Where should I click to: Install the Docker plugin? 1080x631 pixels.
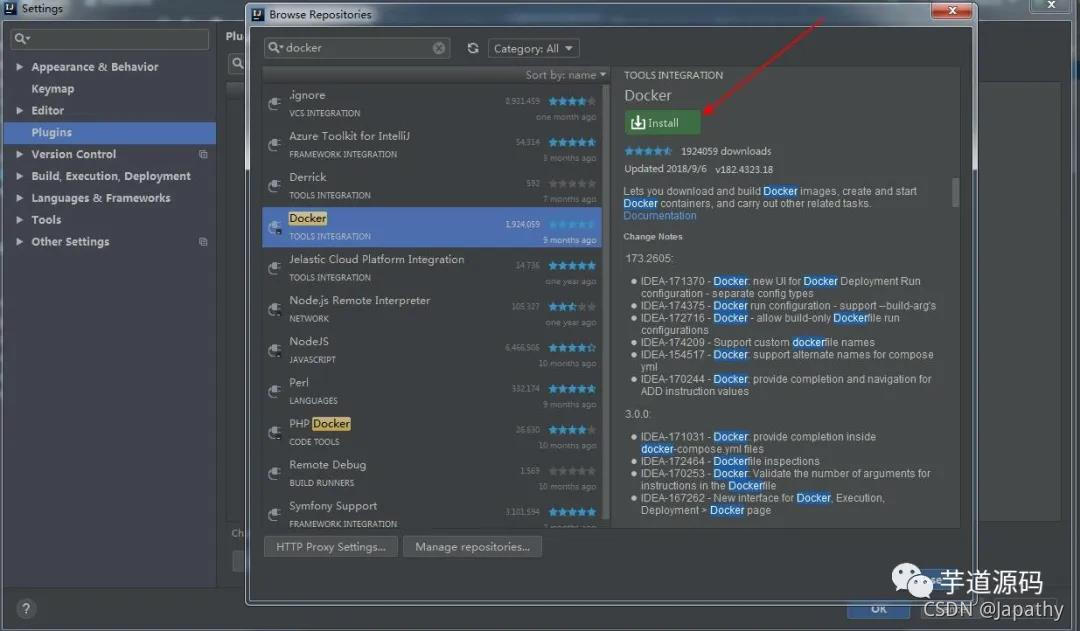click(663, 123)
